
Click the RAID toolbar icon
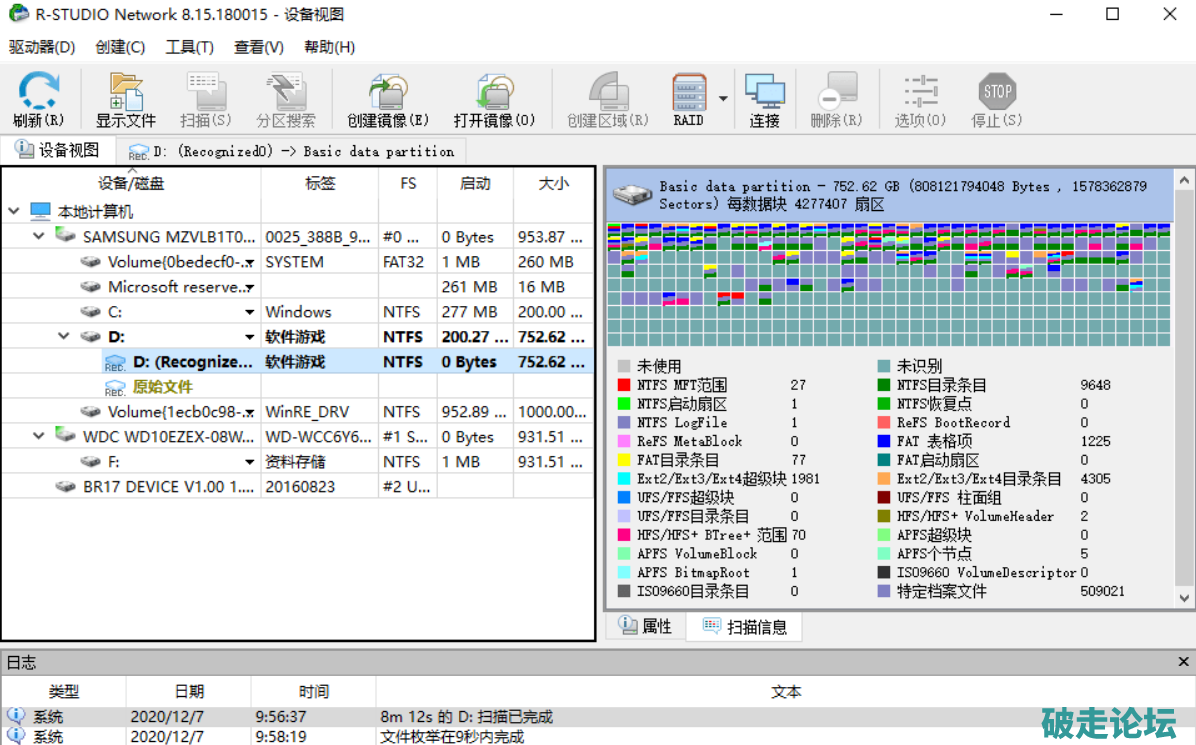coord(688,93)
